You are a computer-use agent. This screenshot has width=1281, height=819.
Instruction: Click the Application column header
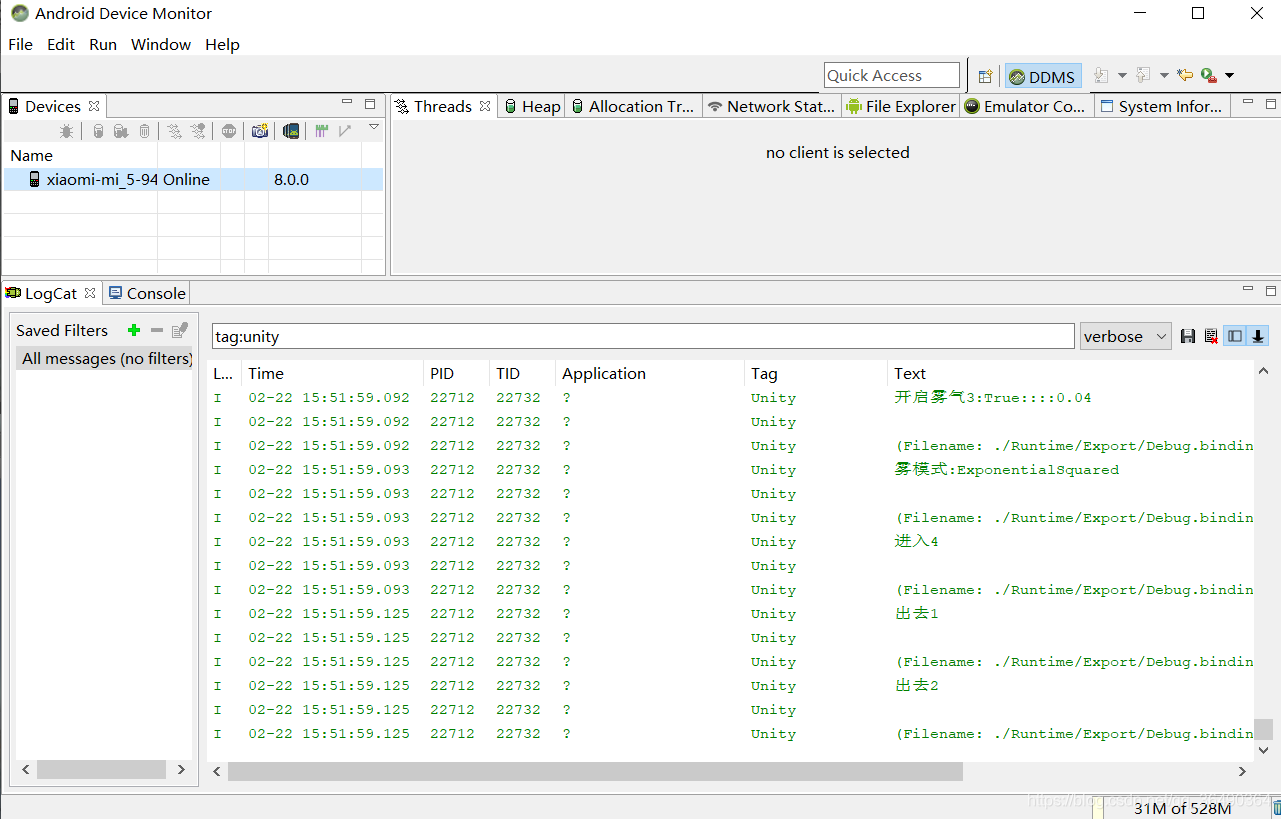pos(649,374)
